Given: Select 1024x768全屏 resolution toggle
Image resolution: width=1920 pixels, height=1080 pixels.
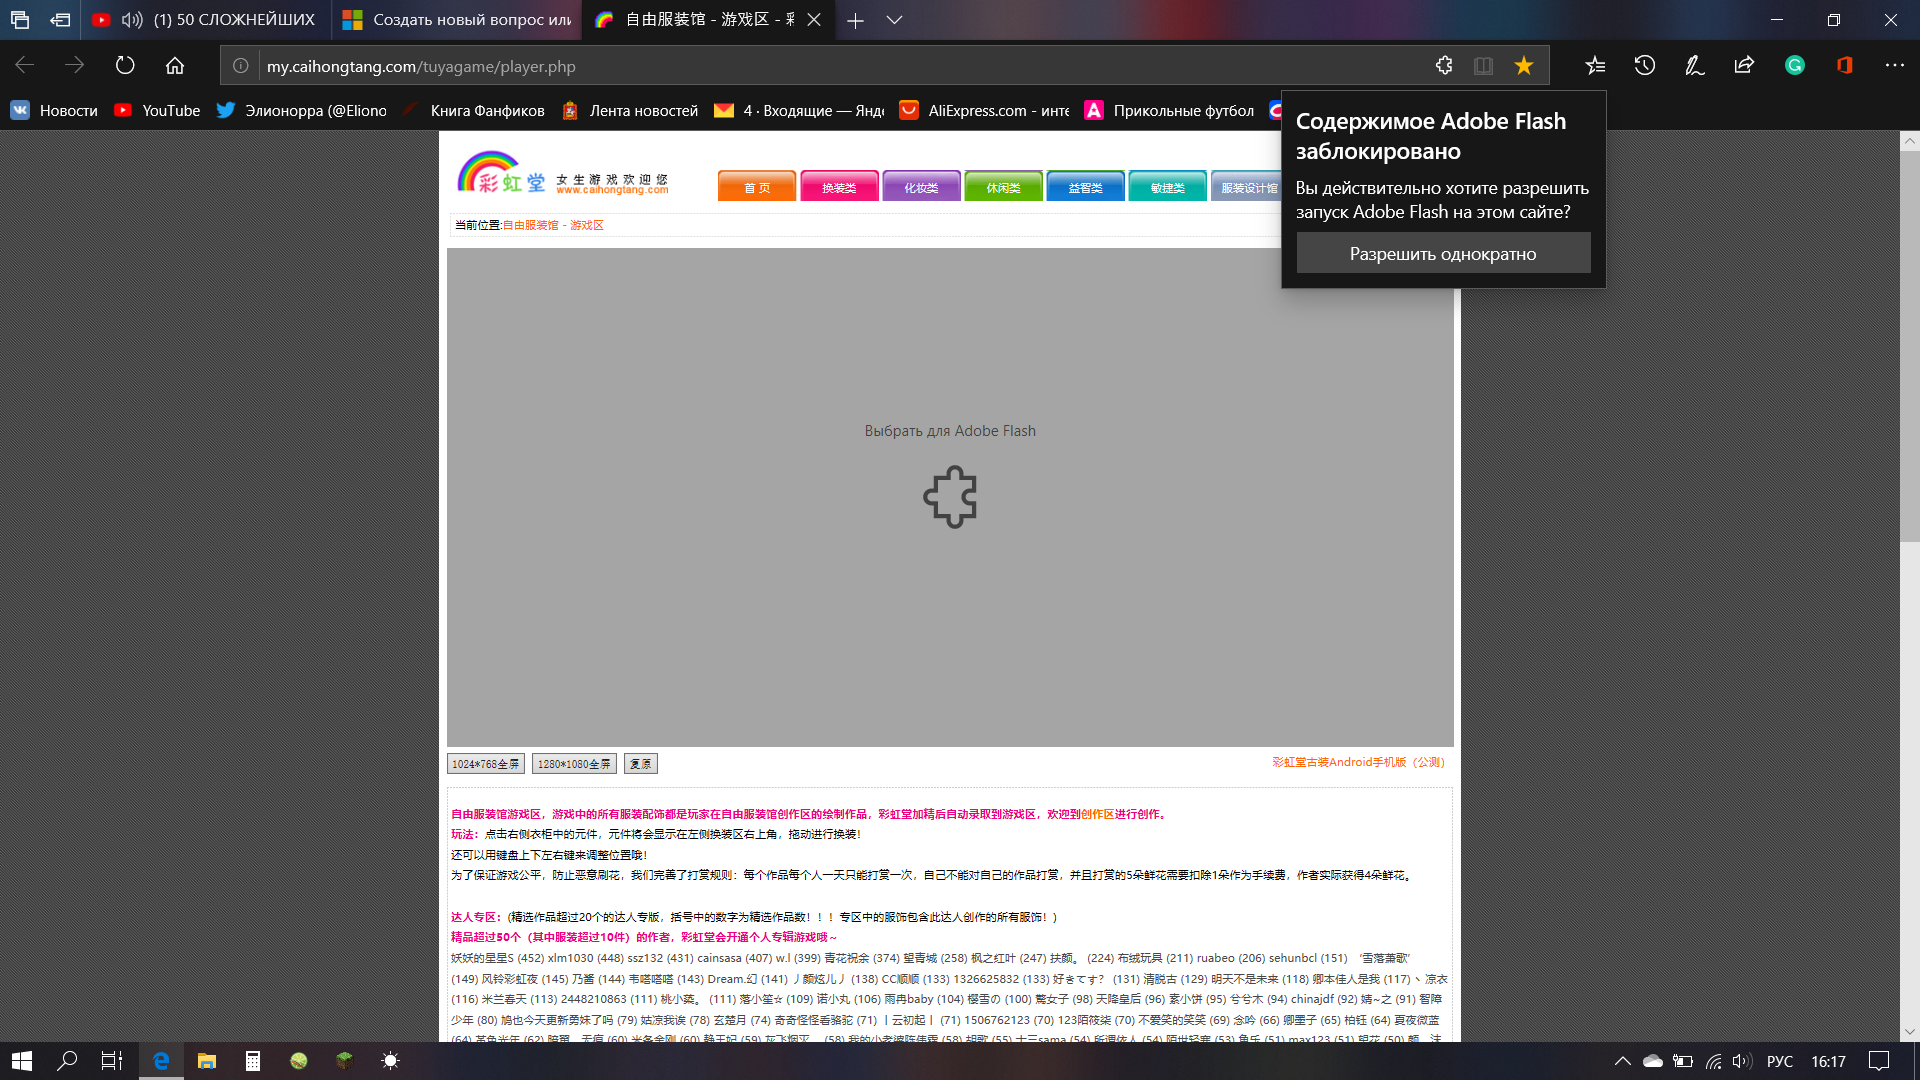Looking at the screenshot, I should tap(485, 764).
